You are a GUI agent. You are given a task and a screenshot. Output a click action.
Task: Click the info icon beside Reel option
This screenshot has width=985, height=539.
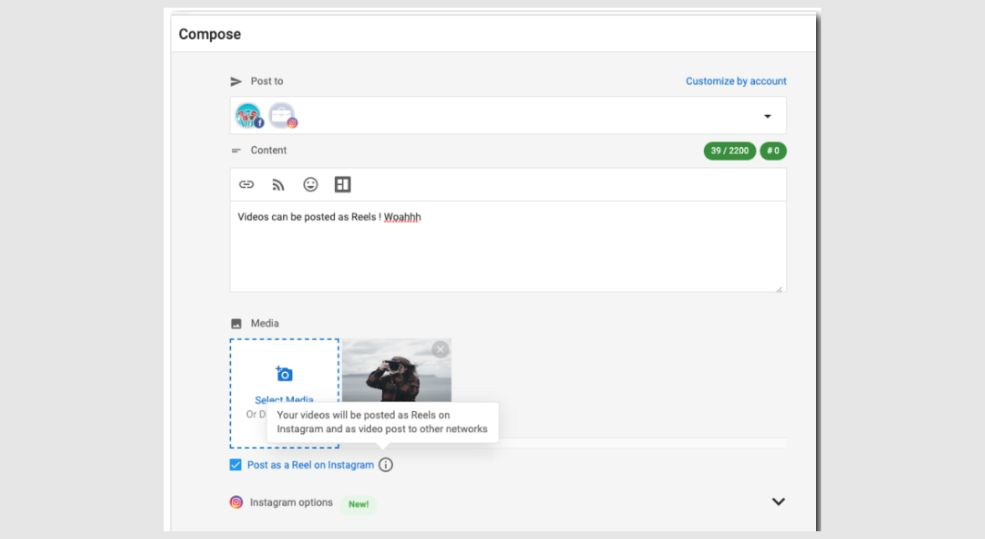(386, 465)
